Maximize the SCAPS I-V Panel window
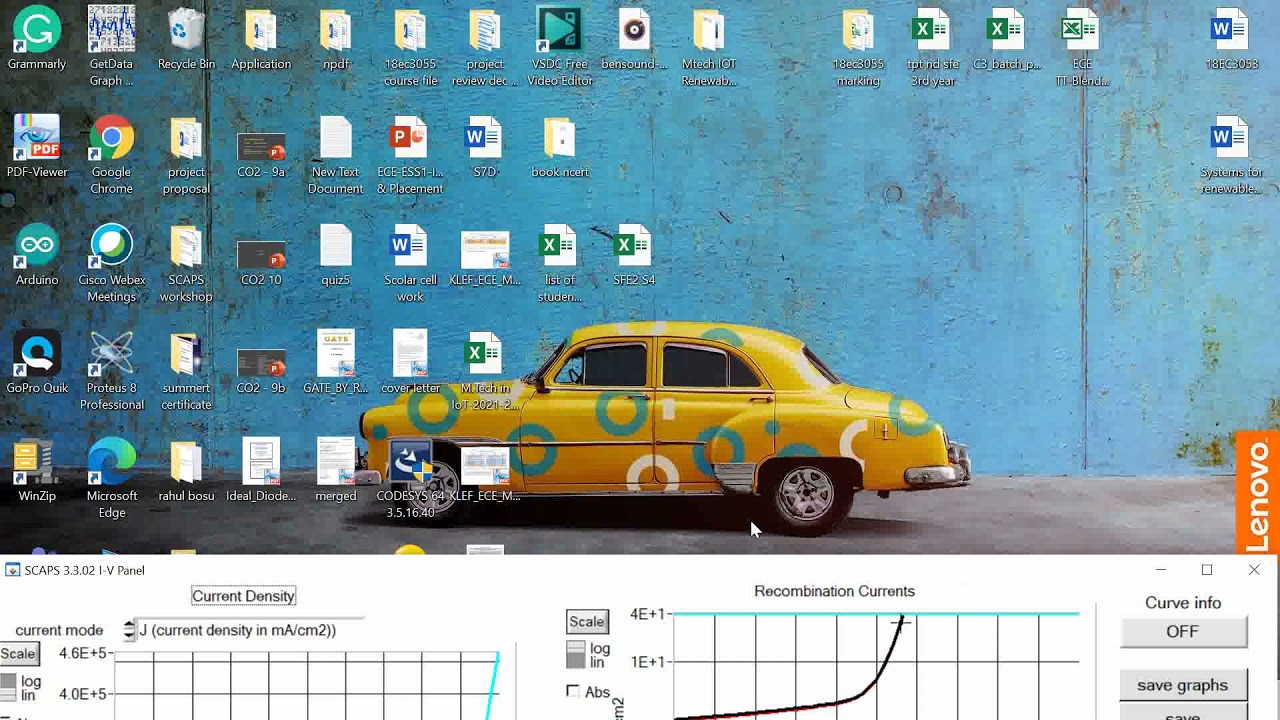Viewport: 1280px width, 720px height. [1207, 570]
